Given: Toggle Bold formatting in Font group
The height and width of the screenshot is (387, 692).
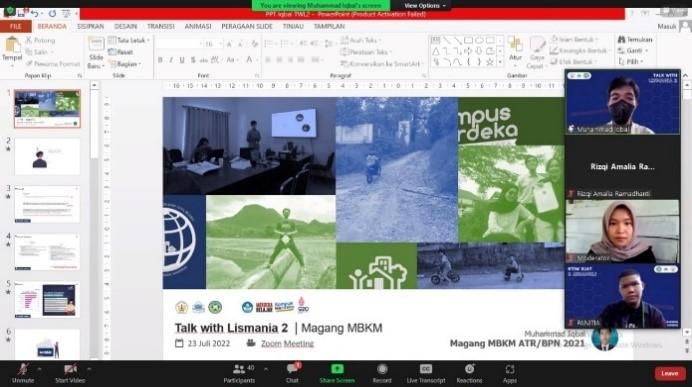Looking at the screenshot, I should [160, 60].
